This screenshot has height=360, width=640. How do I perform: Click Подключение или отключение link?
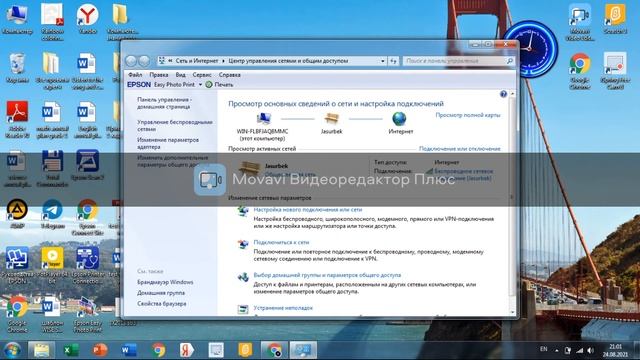tap(460, 149)
